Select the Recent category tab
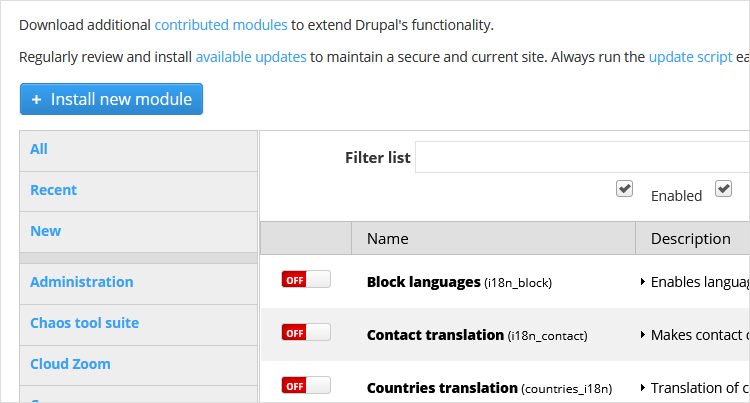This screenshot has height=403, width=750. coord(53,190)
